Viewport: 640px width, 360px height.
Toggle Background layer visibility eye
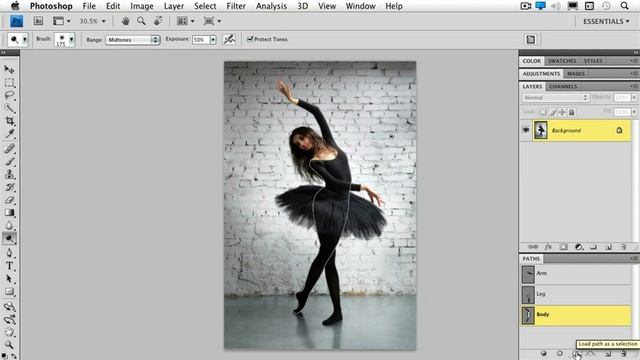526,130
